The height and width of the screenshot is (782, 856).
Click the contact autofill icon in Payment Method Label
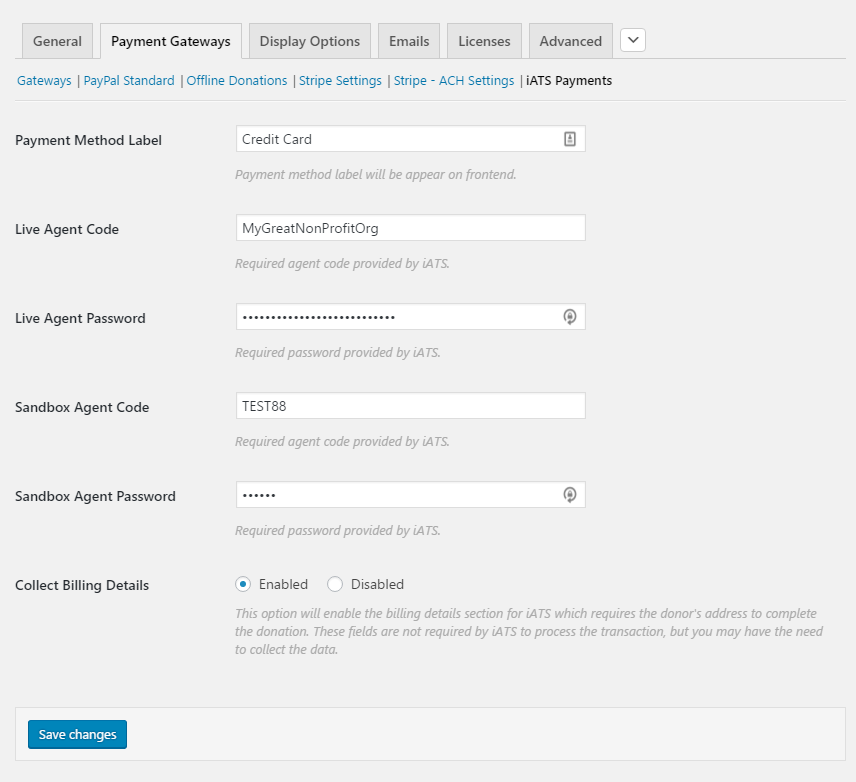(x=569, y=139)
